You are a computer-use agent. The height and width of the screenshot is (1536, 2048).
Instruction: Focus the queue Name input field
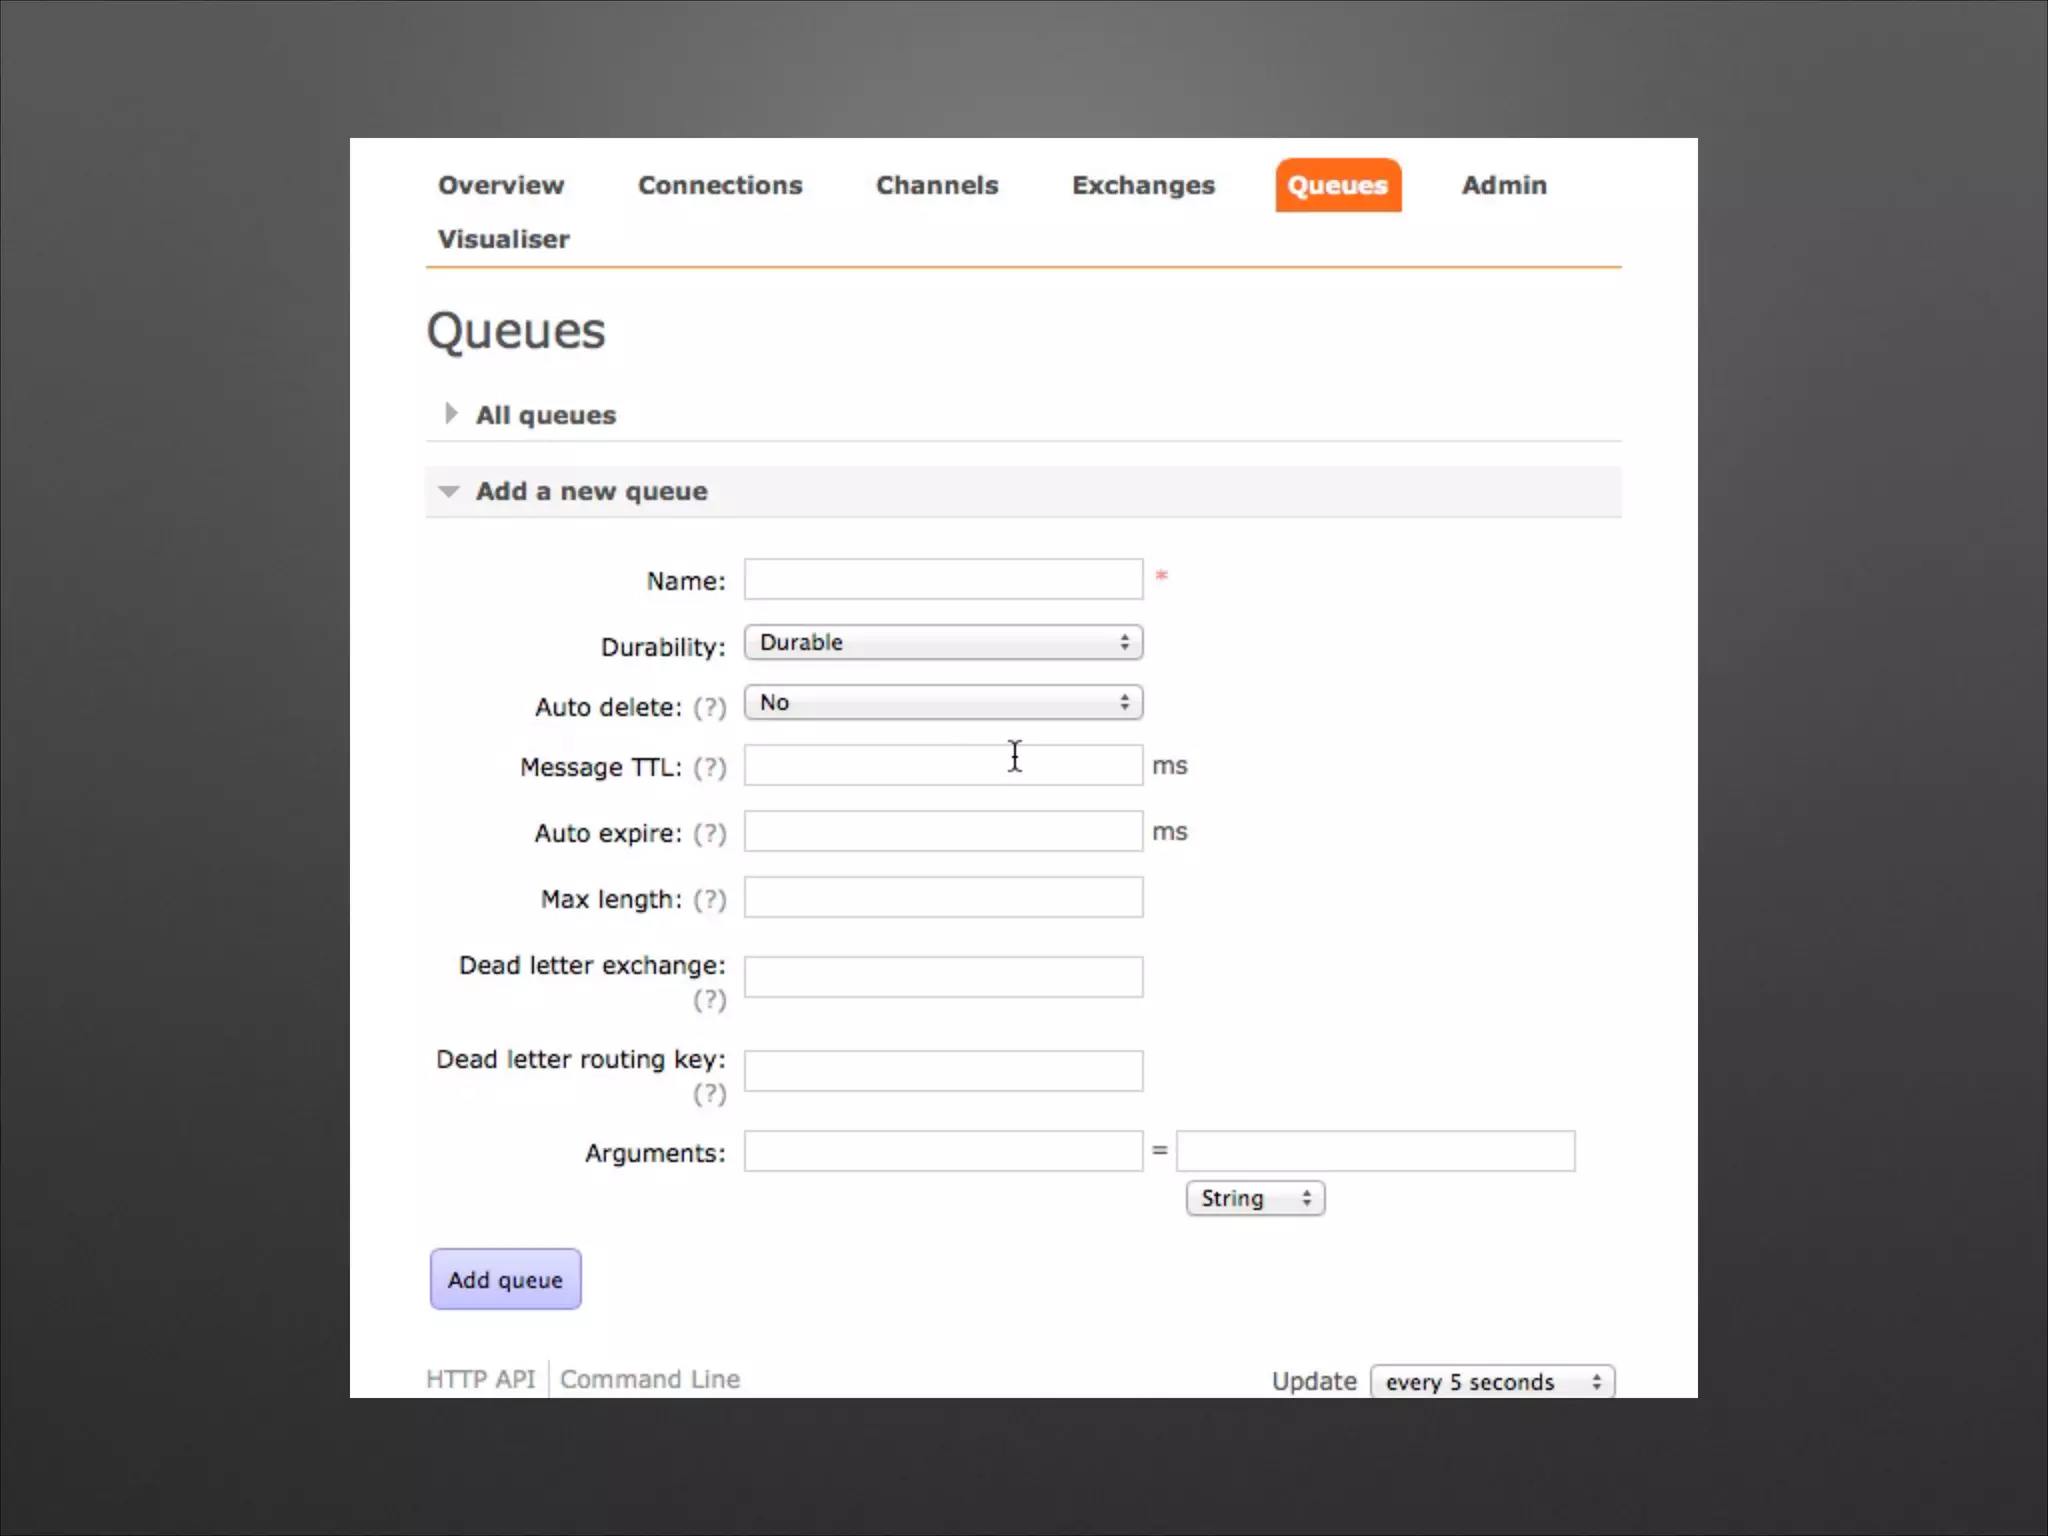(942, 580)
